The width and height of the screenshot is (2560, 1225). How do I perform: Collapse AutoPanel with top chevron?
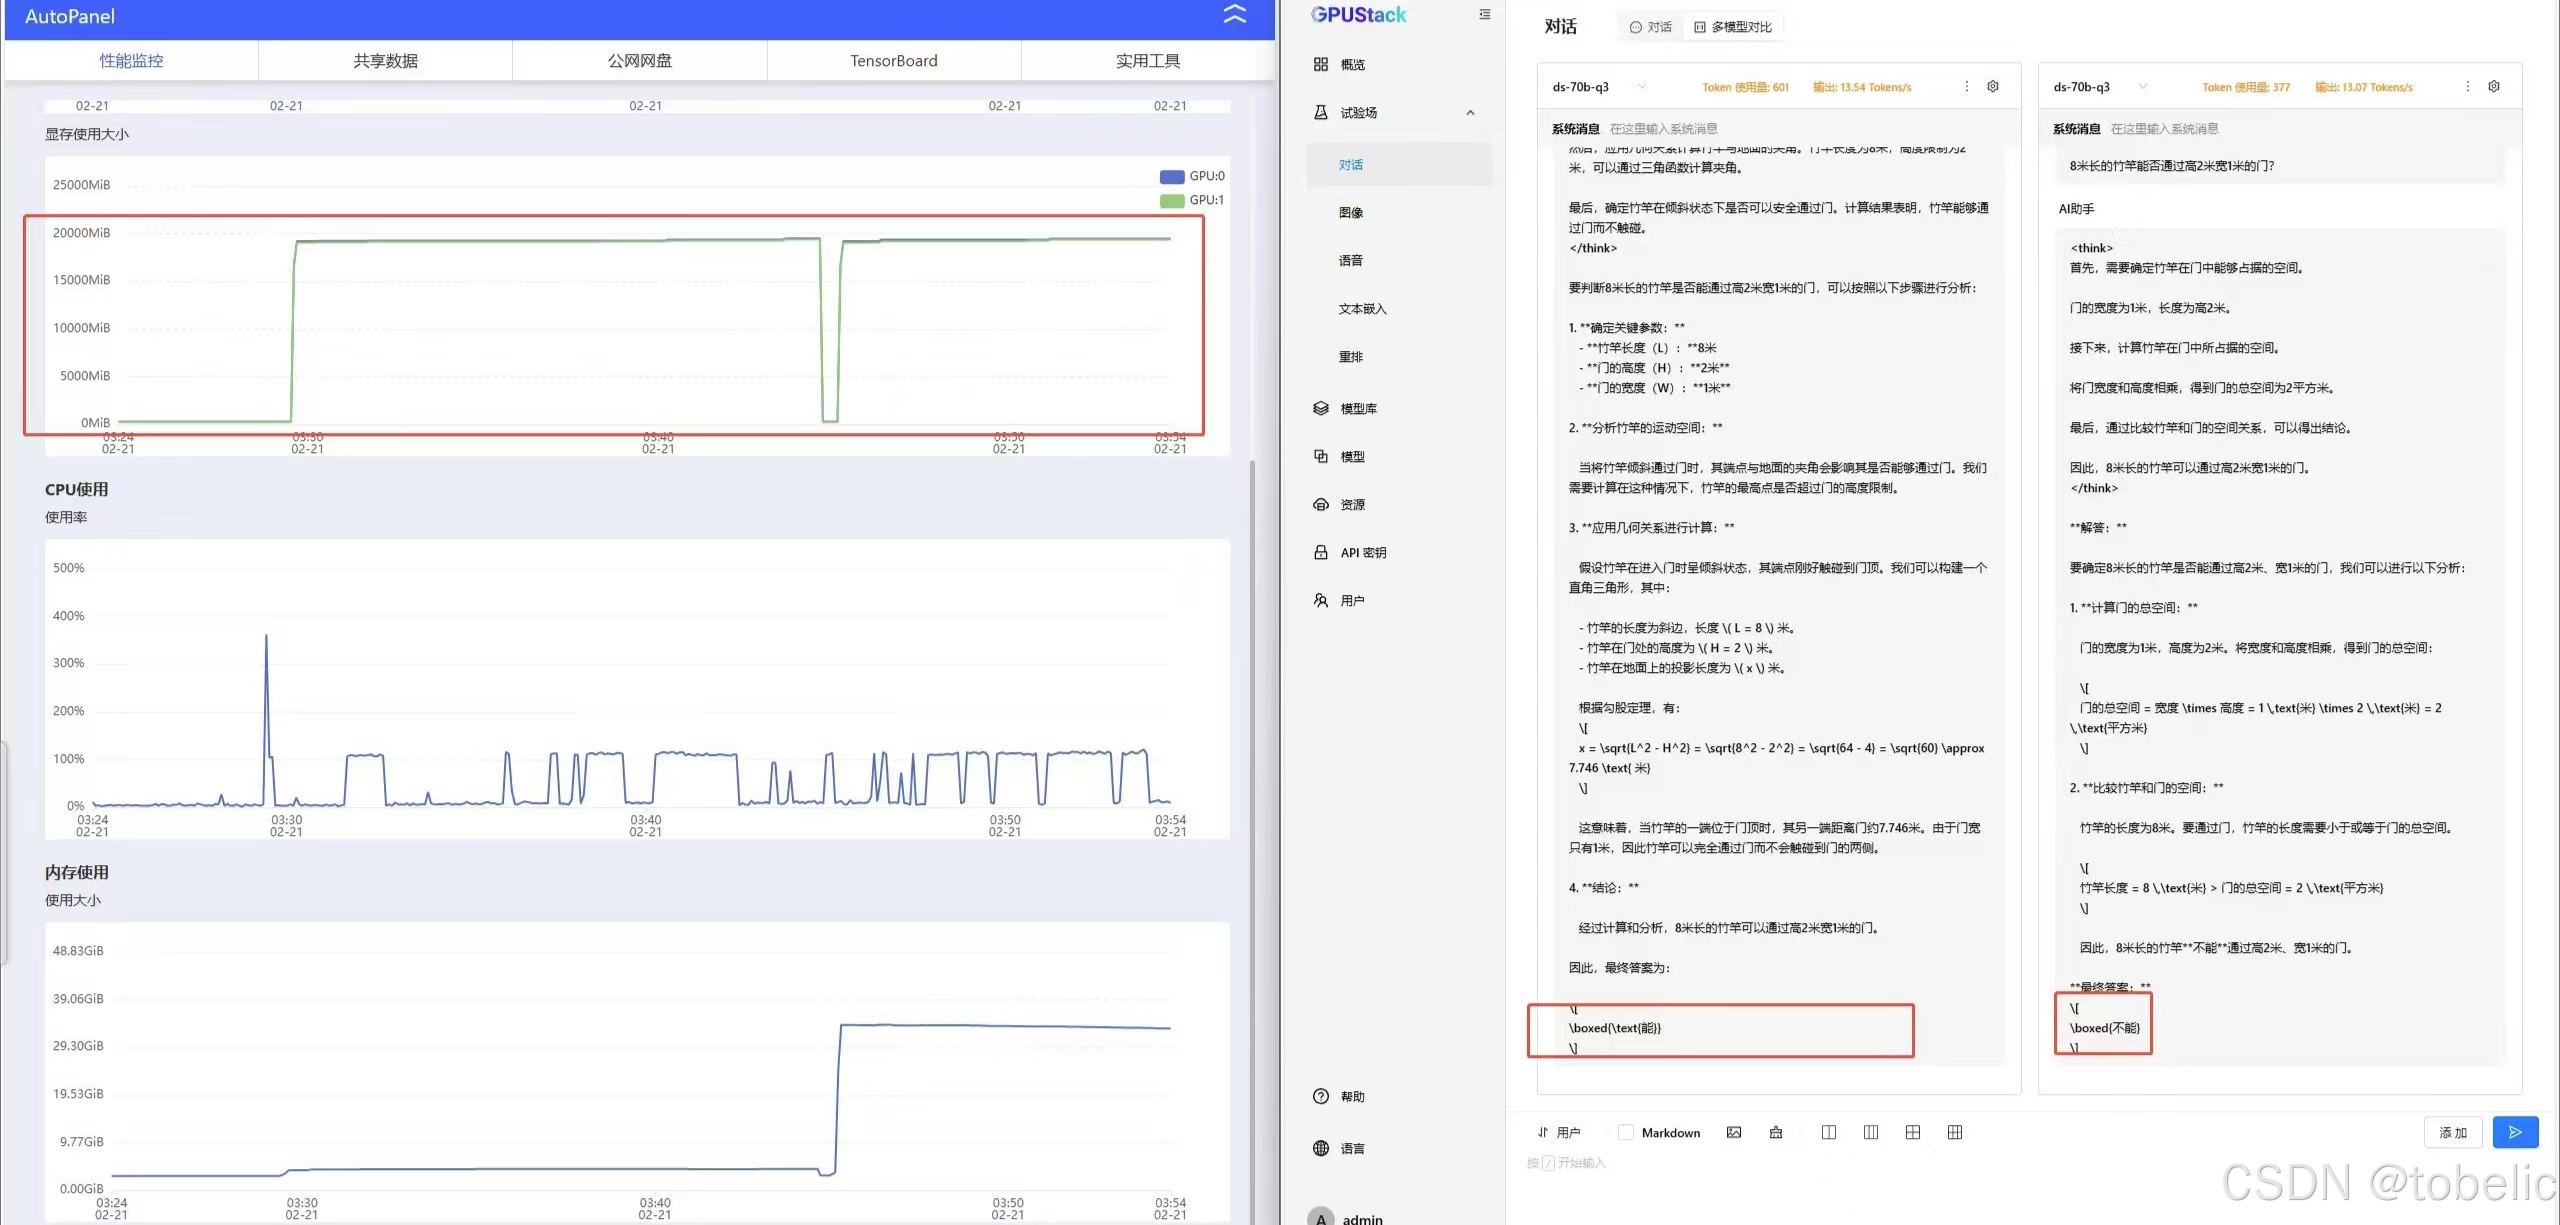pos(1235,15)
